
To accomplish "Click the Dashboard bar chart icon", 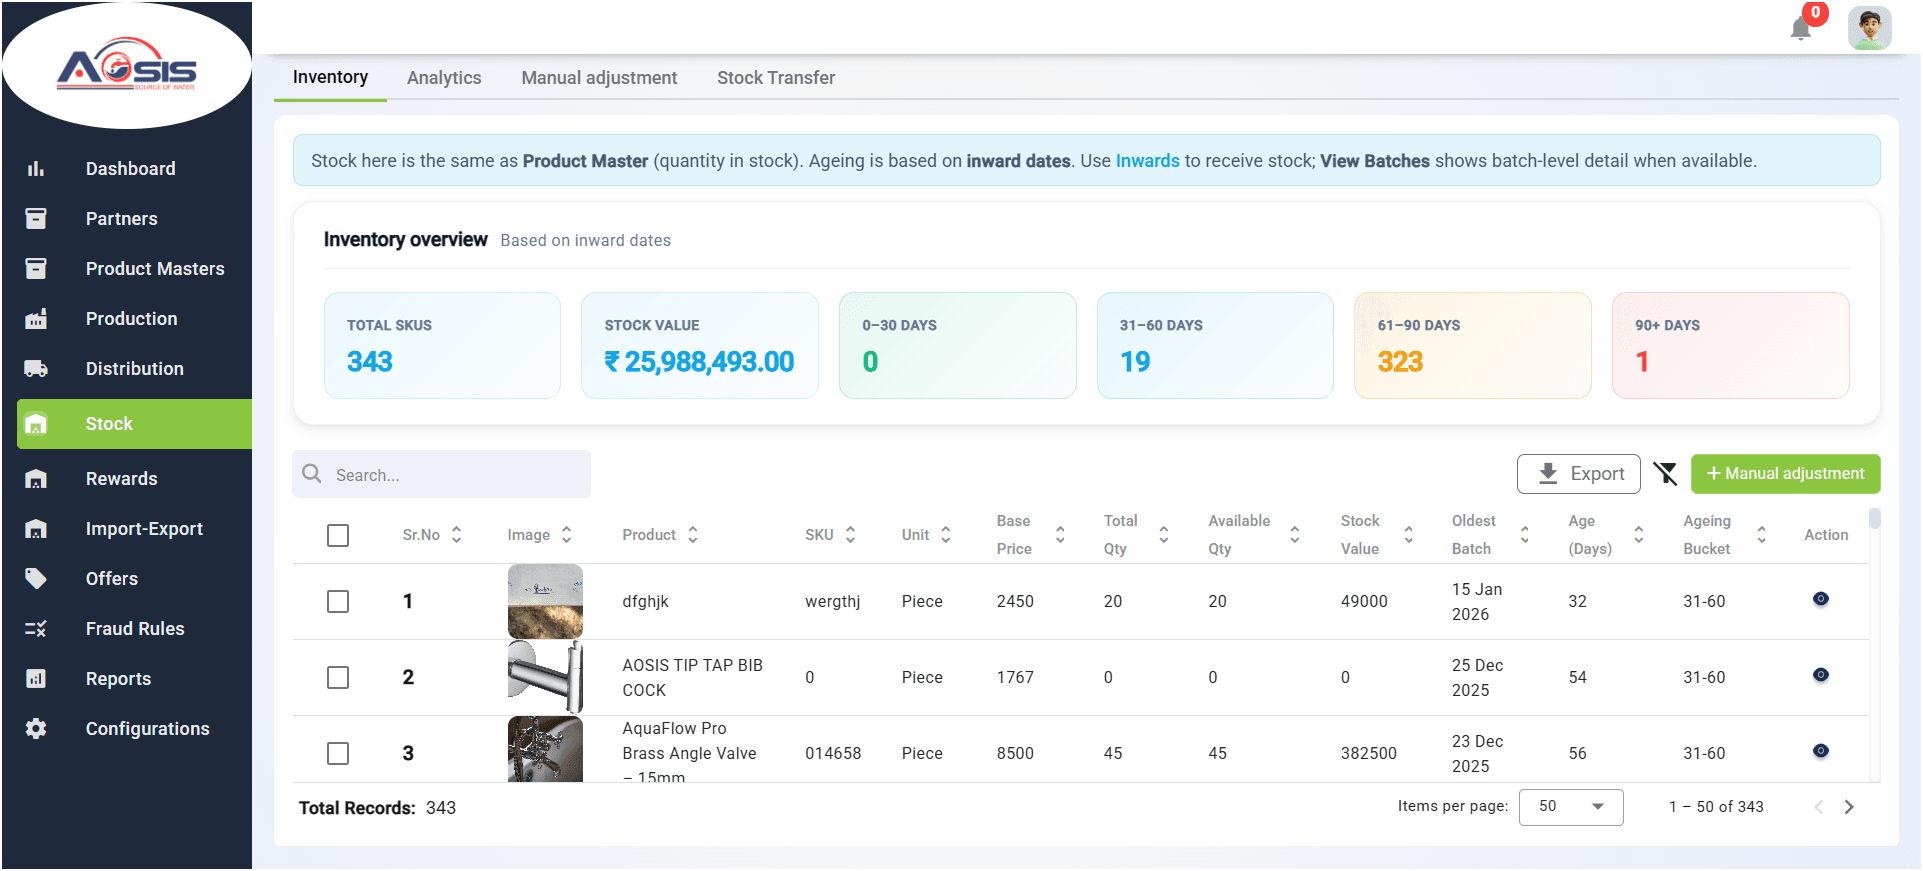I will pyautogui.click(x=36, y=169).
